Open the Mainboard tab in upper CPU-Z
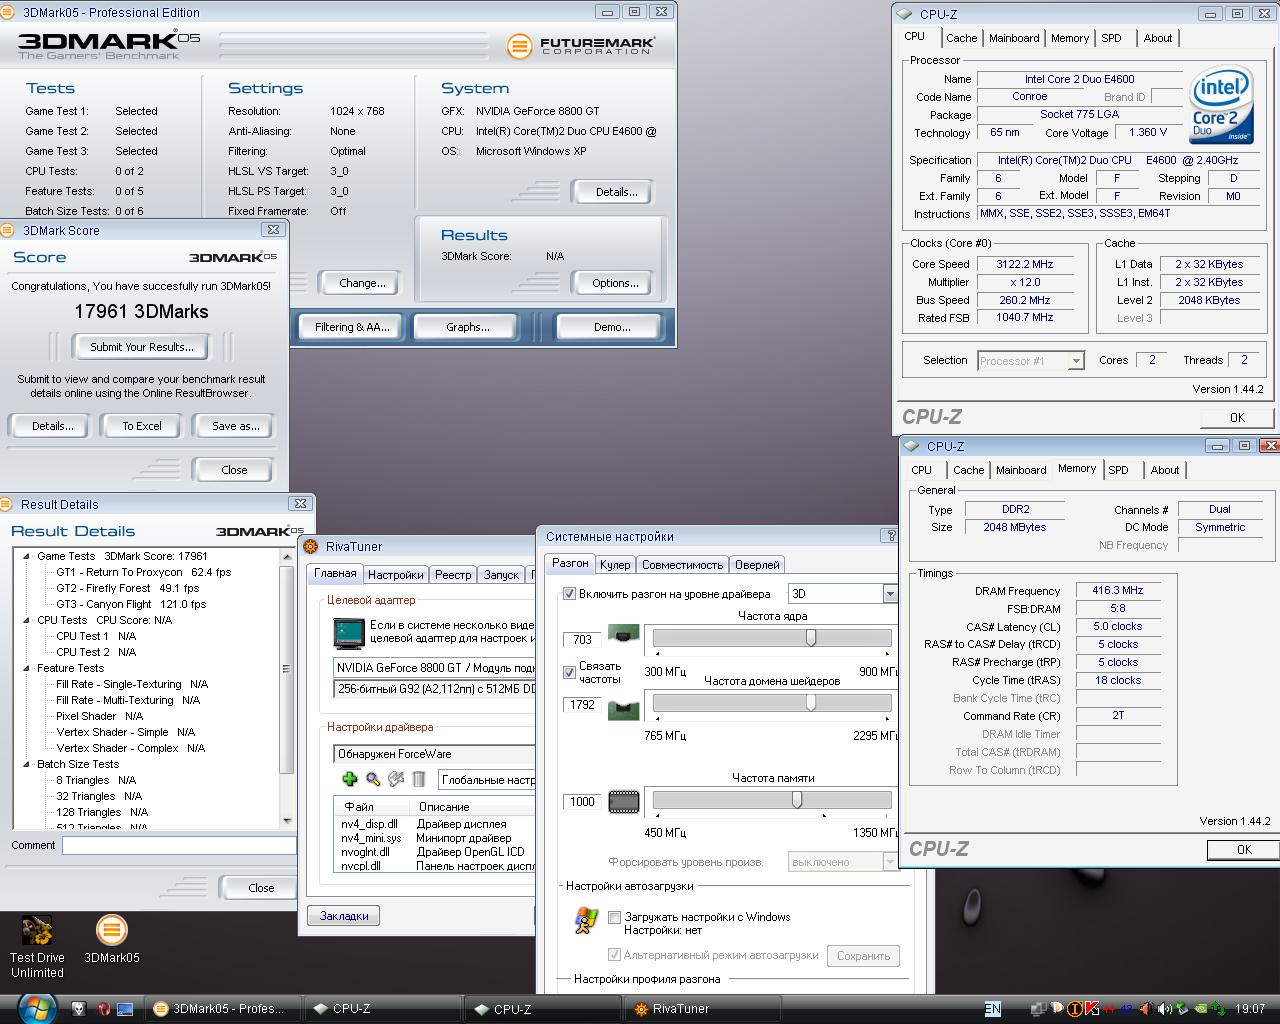The image size is (1280, 1024). click(1014, 38)
